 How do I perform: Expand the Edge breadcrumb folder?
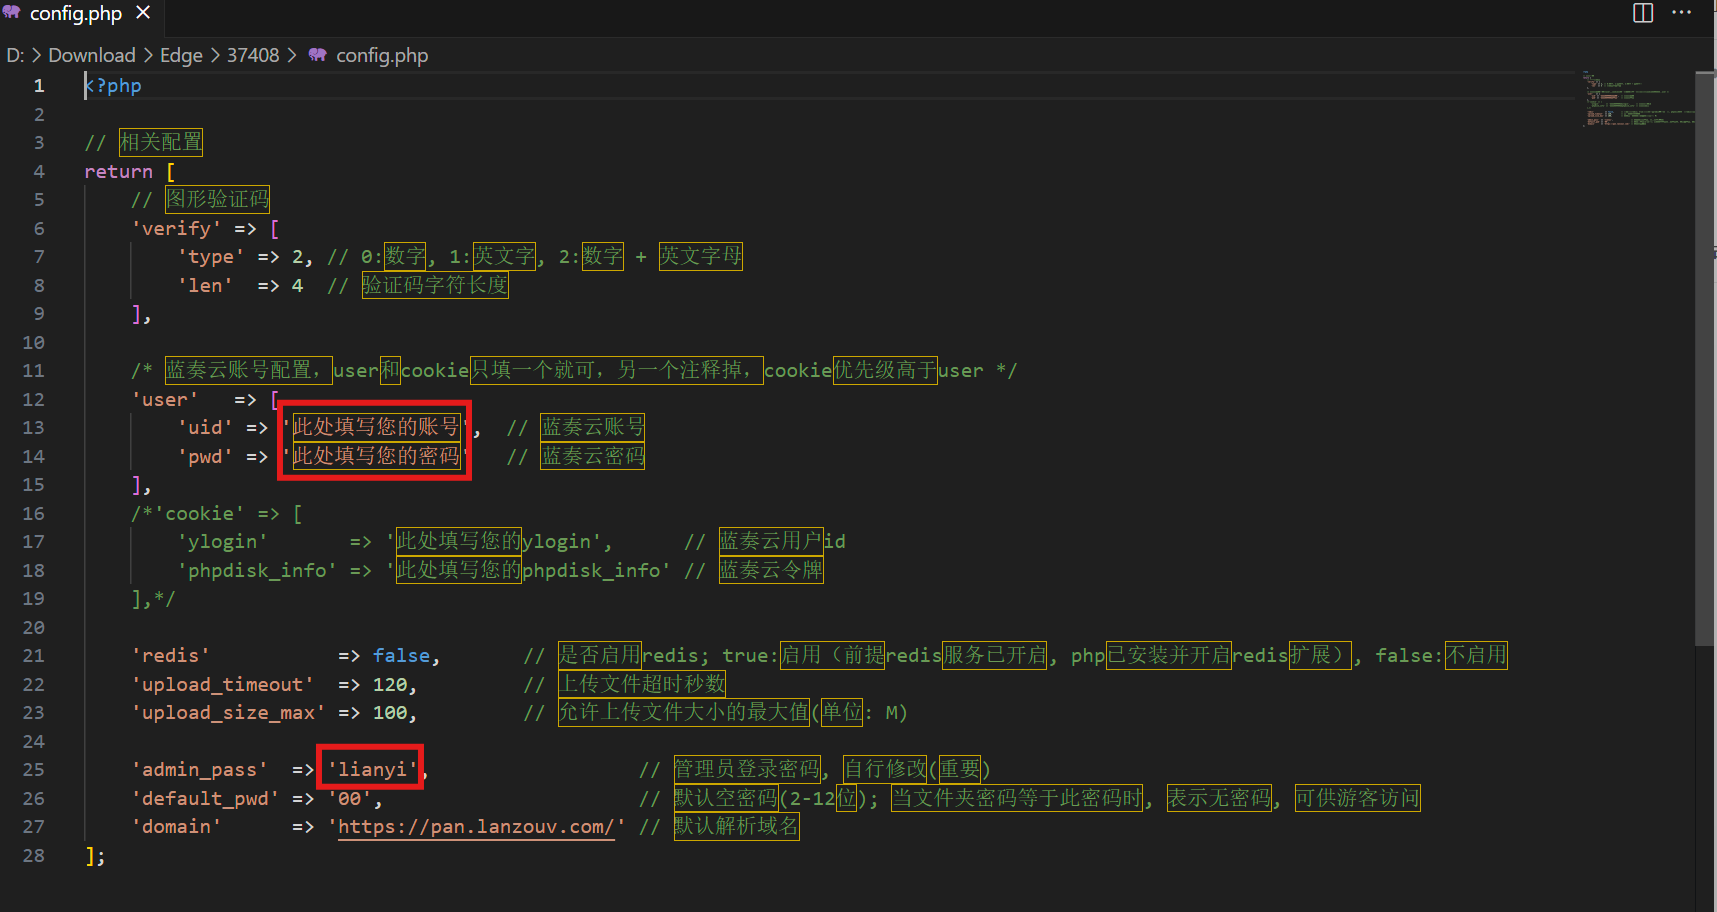(181, 55)
